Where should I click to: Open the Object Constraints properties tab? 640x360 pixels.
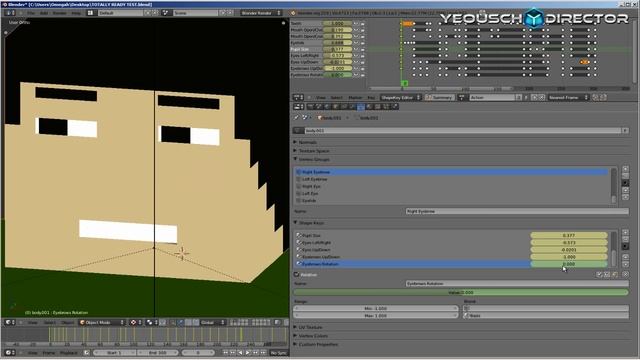(344, 107)
